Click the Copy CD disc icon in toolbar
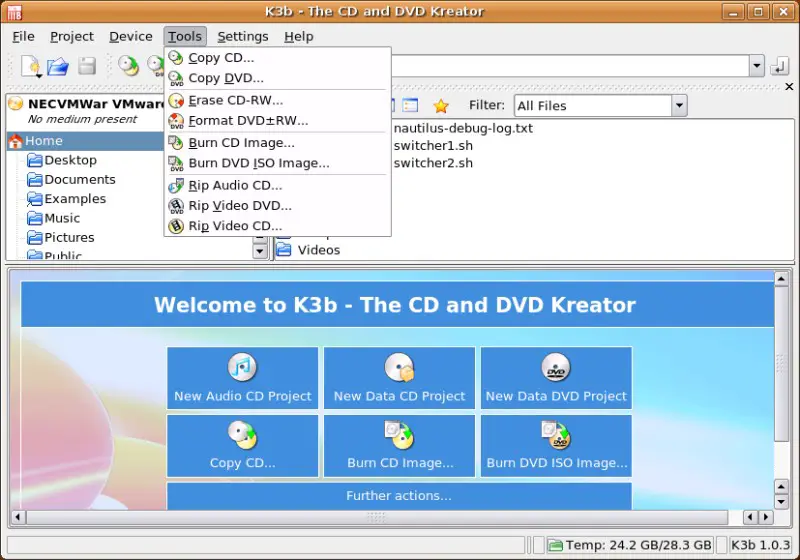Image resolution: width=800 pixels, height=560 pixels. [x=129, y=66]
